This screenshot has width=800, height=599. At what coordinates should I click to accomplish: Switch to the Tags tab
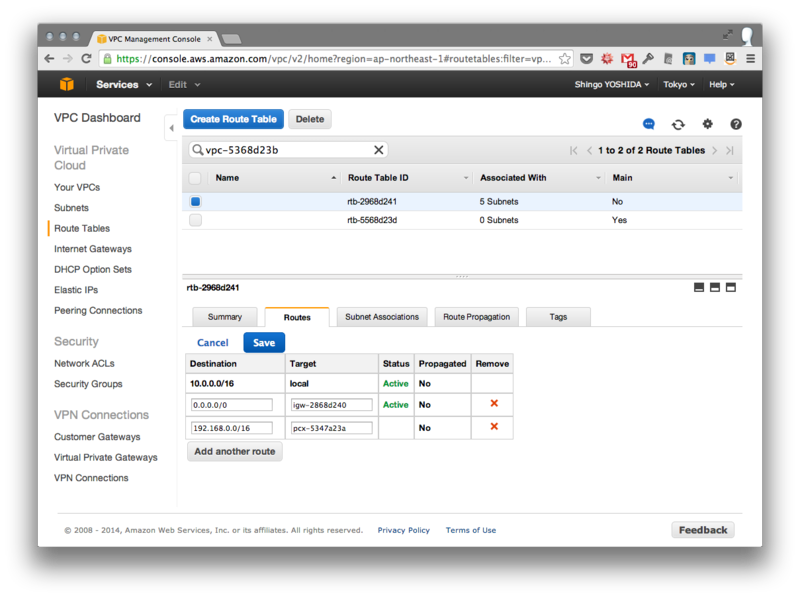(558, 317)
